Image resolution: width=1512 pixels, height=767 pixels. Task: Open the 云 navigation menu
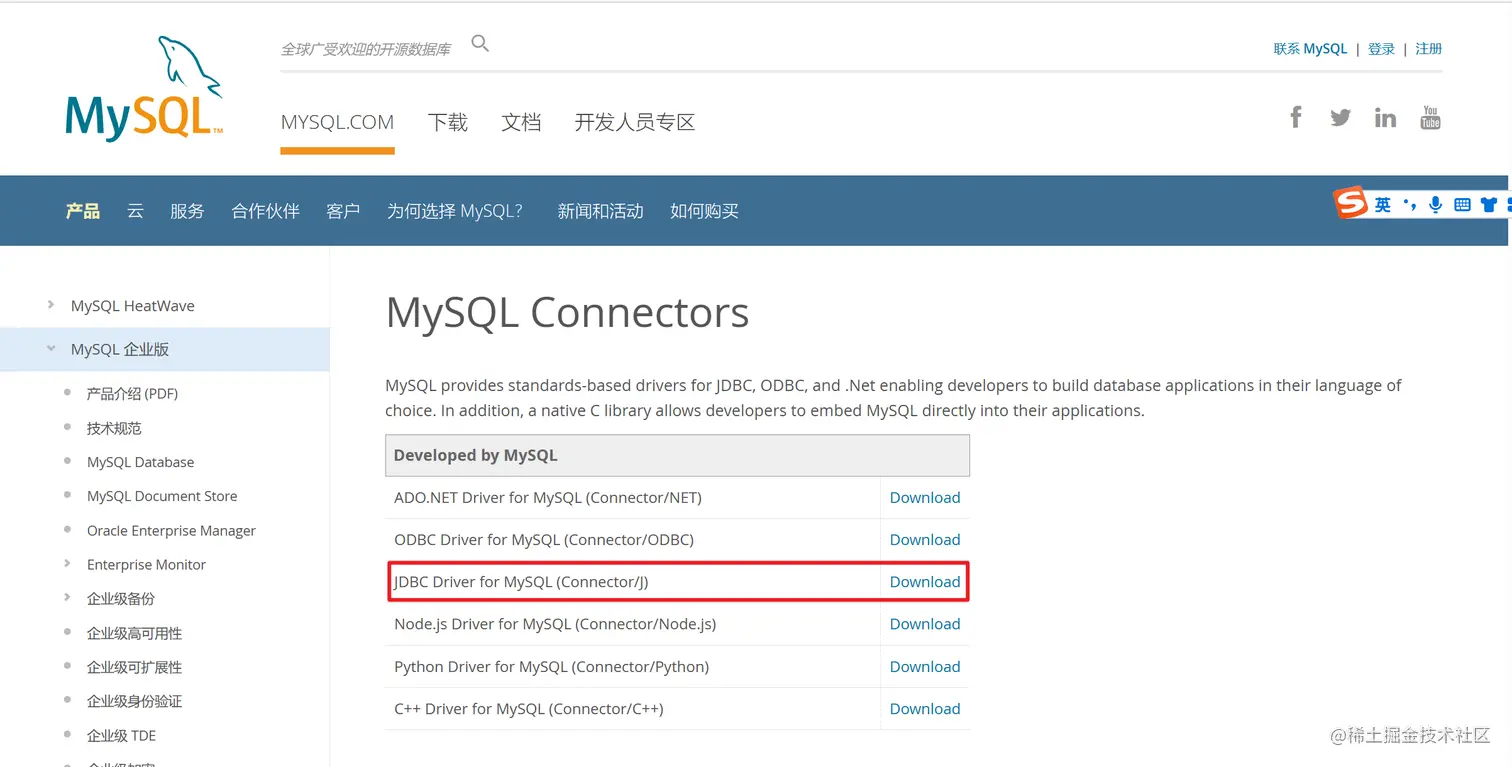pyautogui.click(x=135, y=211)
